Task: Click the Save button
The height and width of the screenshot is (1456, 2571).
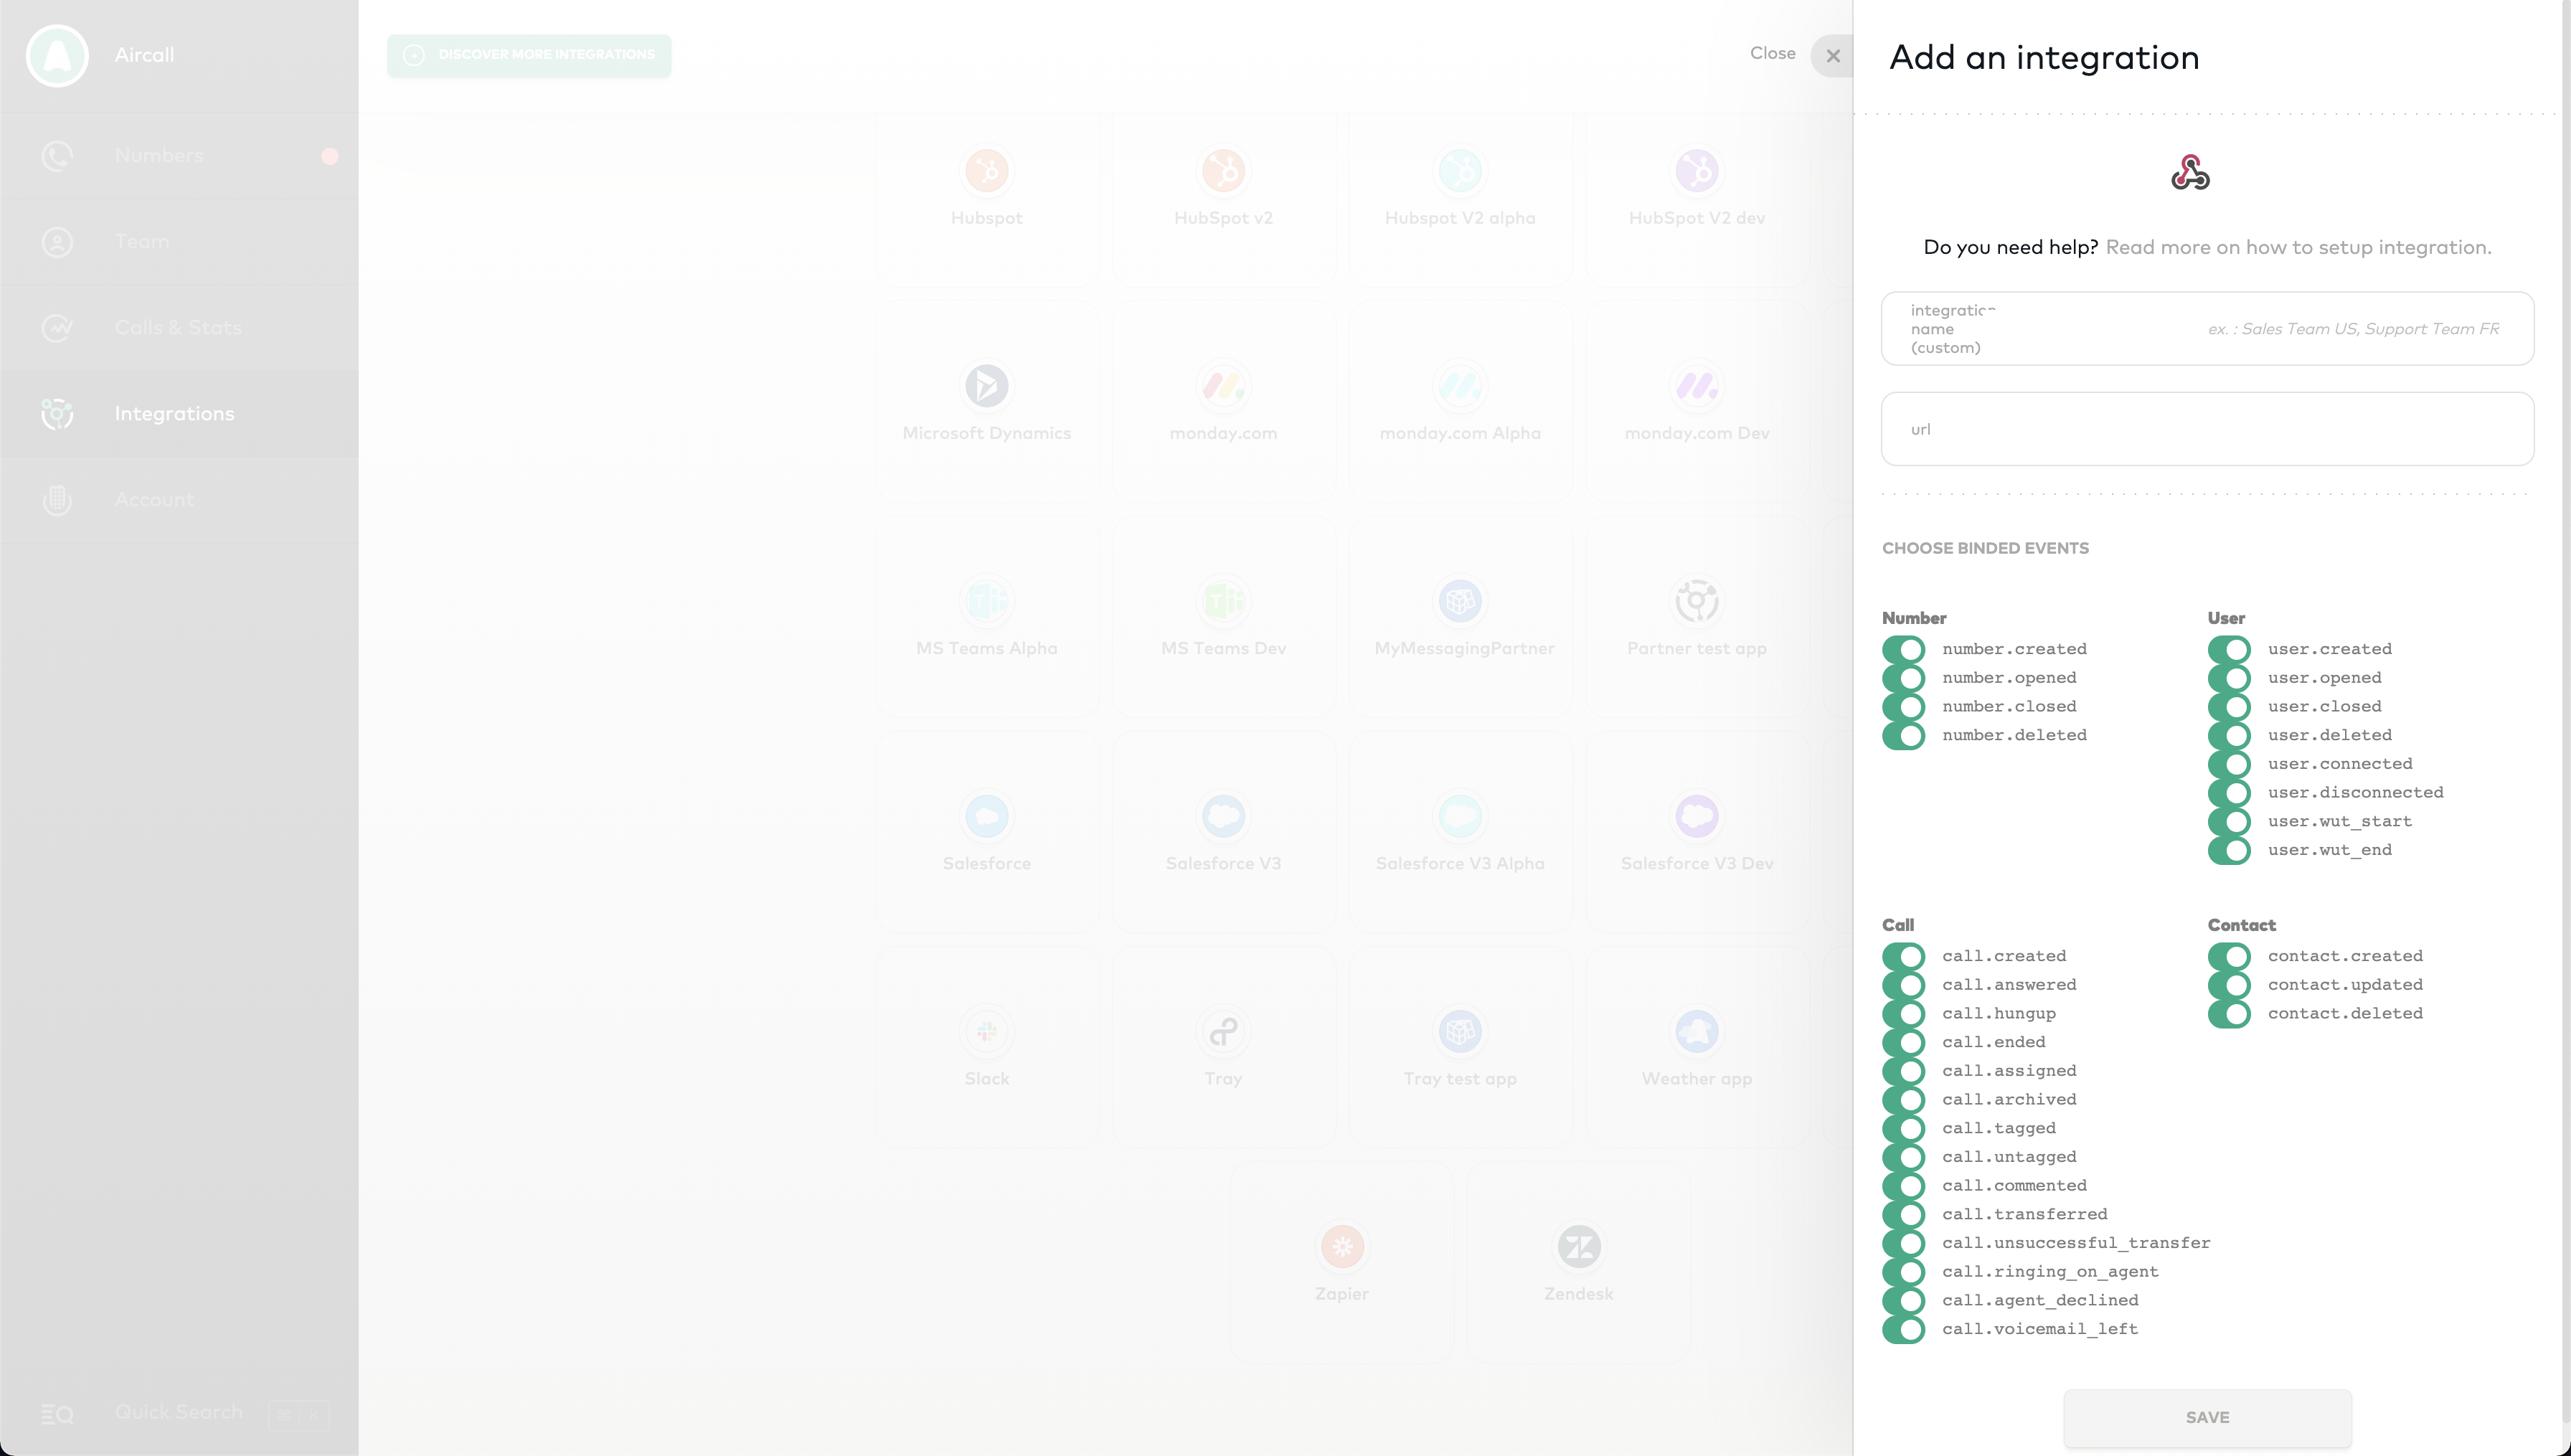Action: (2207, 1417)
